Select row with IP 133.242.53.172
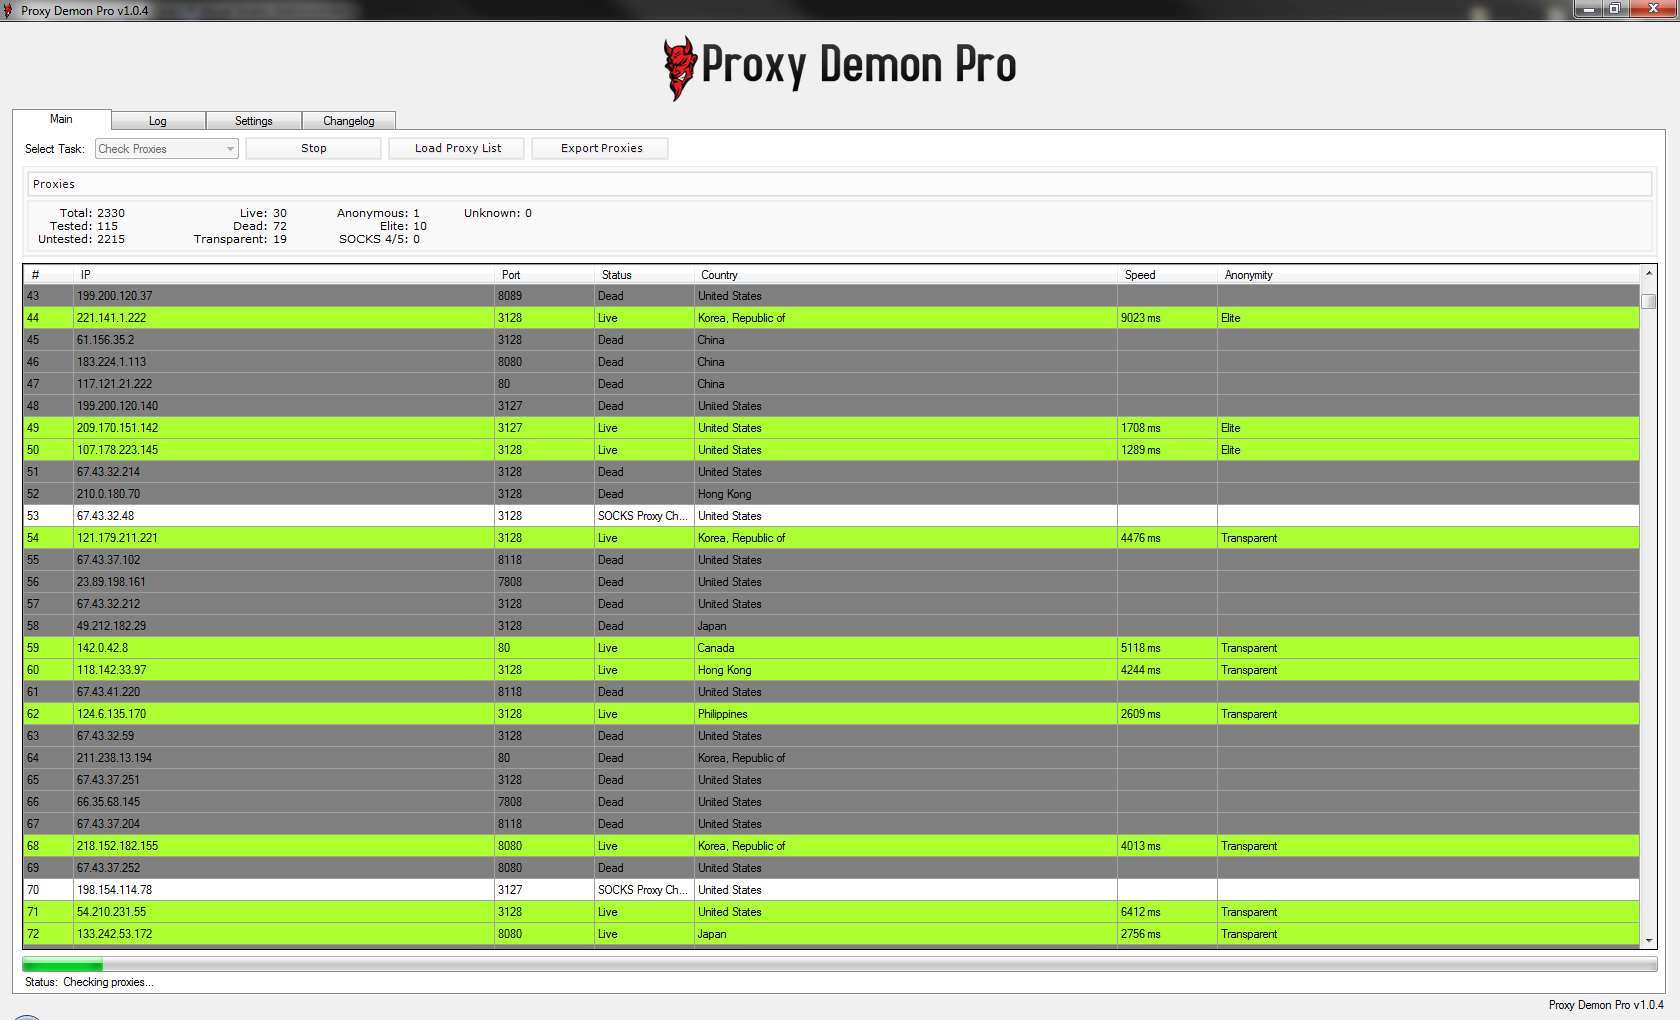Viewport: 1680px width, 1020px height. point(831,934)
